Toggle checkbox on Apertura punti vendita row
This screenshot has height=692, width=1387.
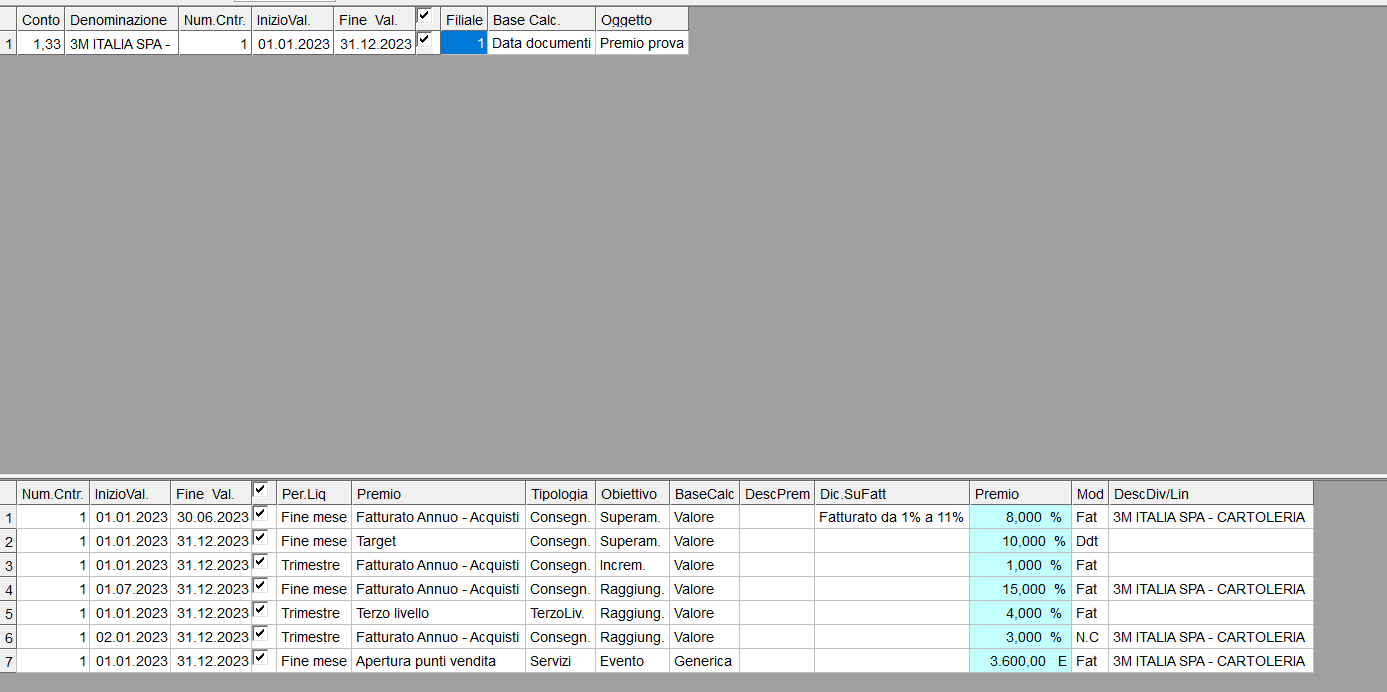click(261, 658)
